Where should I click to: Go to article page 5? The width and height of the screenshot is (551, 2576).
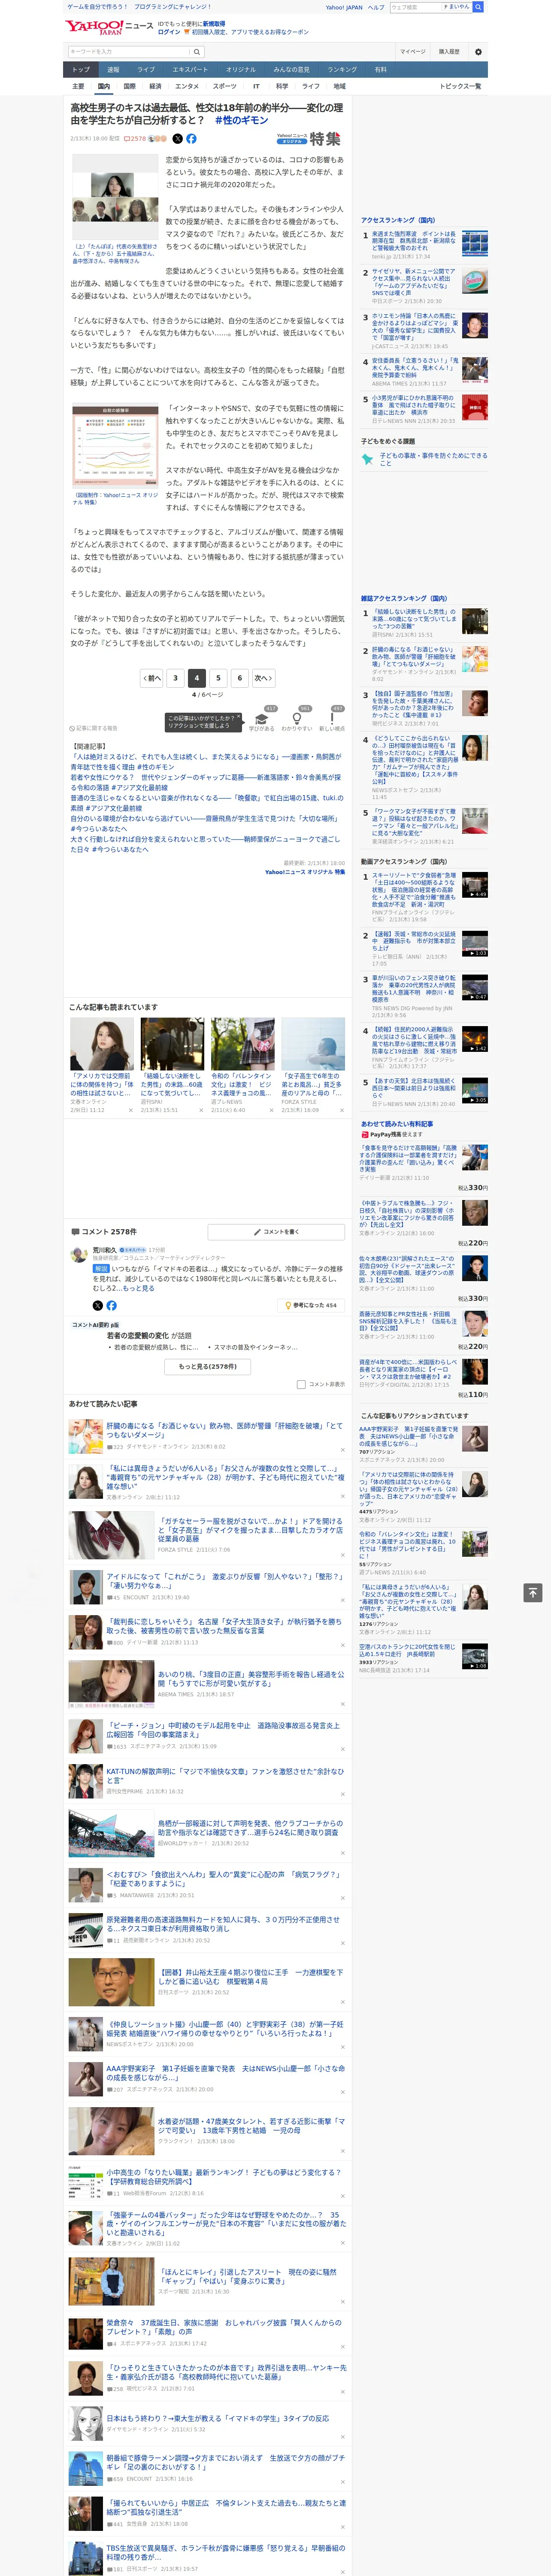tap(218, 677)
